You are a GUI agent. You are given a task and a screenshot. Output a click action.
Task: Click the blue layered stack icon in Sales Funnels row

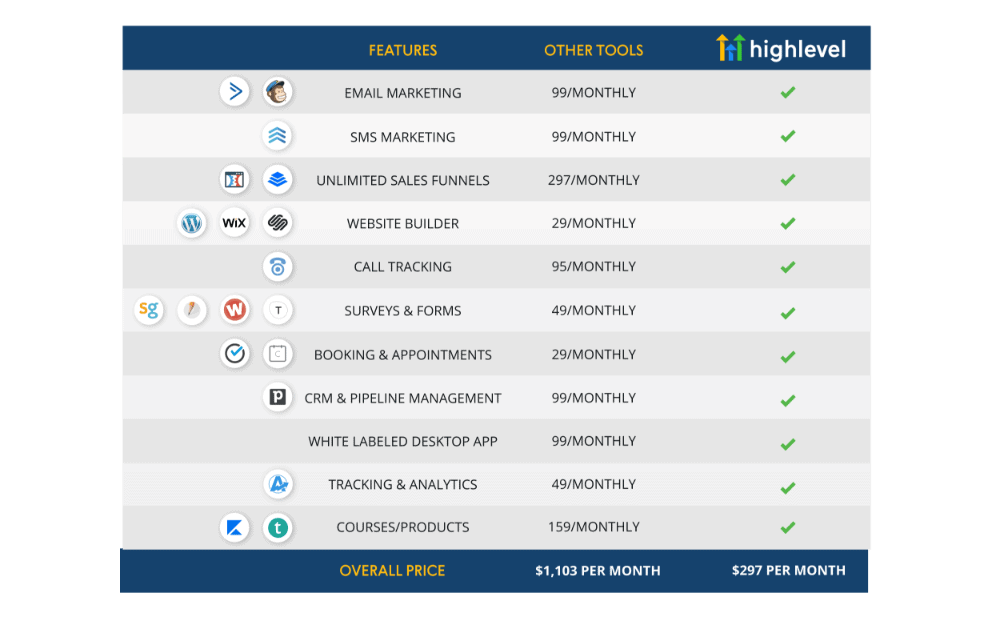pos(277,180)
